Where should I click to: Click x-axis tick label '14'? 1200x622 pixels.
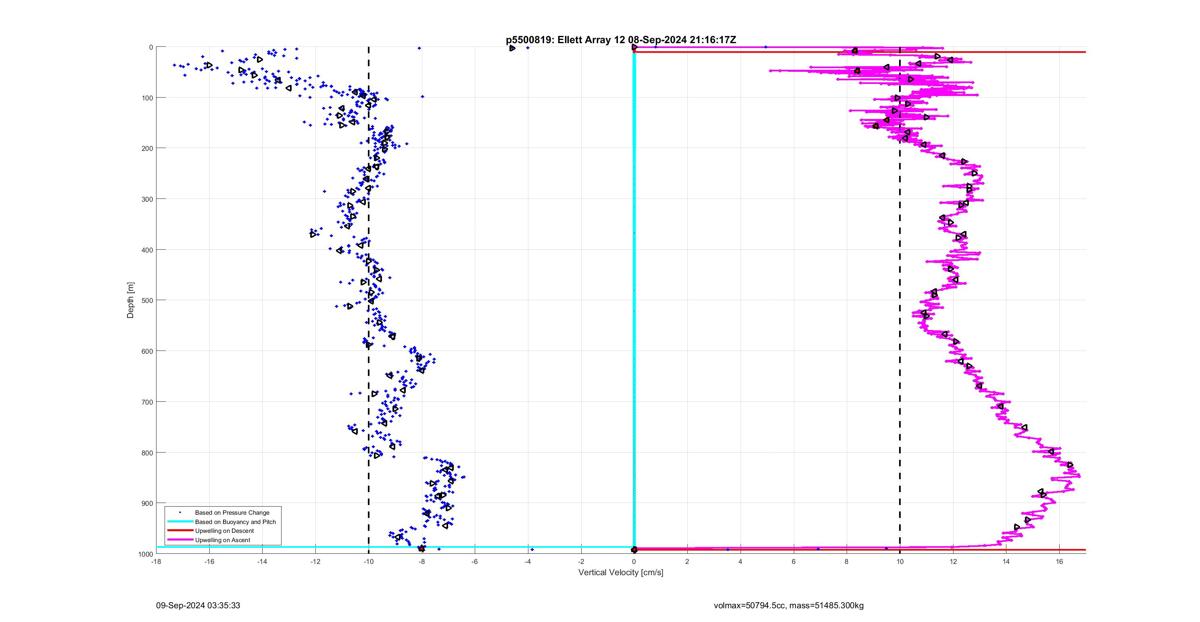[x=1006, y=562]
